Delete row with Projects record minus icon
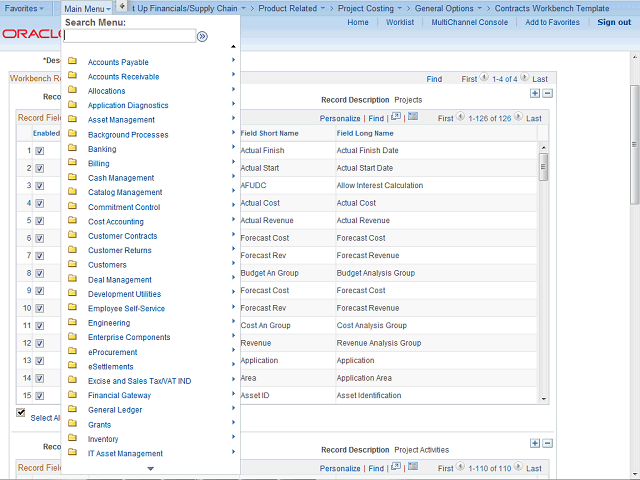 point(548,93)
